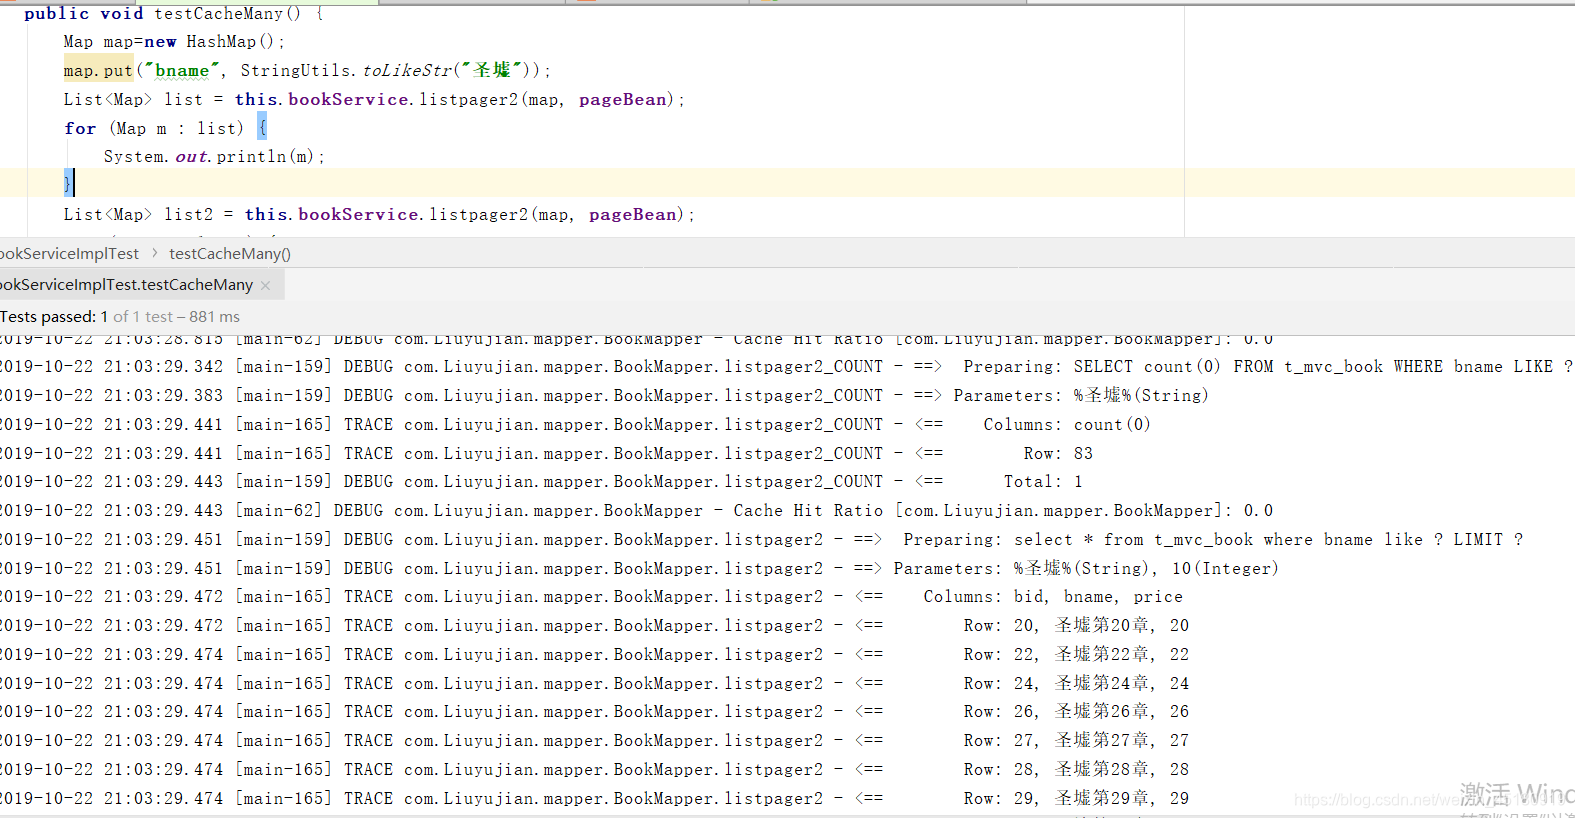The height and width of the screenshot is (818, 1575).
Task: Click the 'Row: 83' log line
Action: pyautogui.click(x=547, y=454)
